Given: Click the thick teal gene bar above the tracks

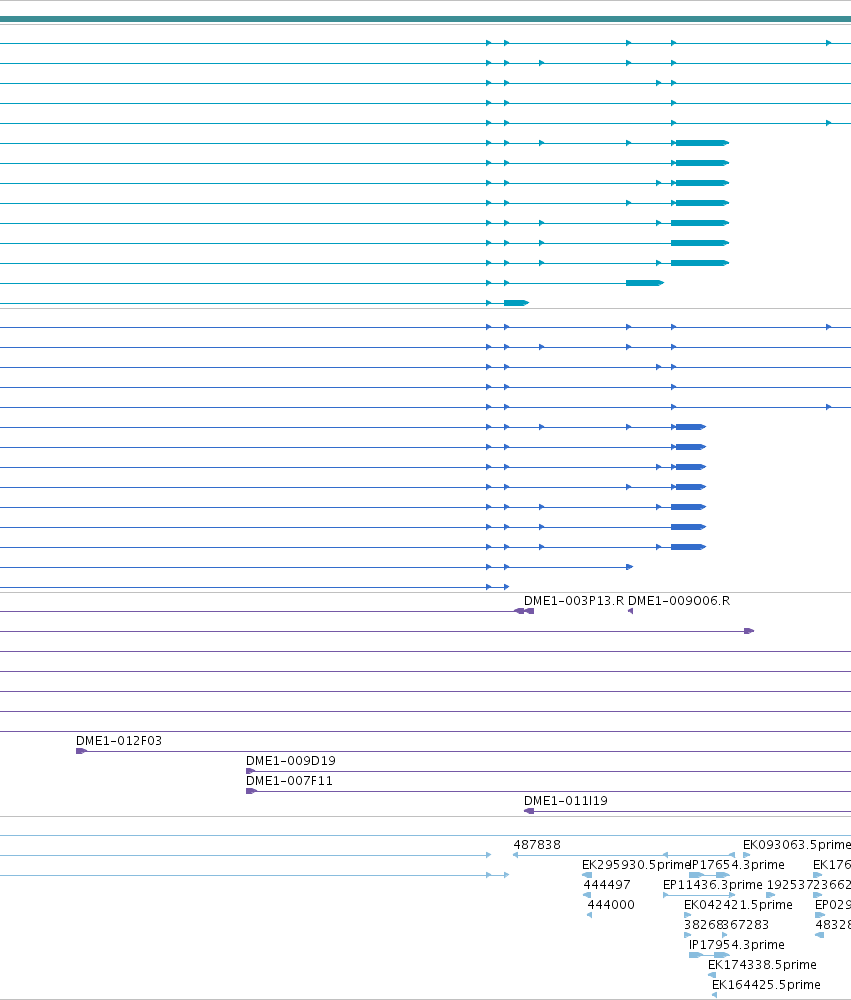Looking at the screenshot, I should (x=426, y=19).
